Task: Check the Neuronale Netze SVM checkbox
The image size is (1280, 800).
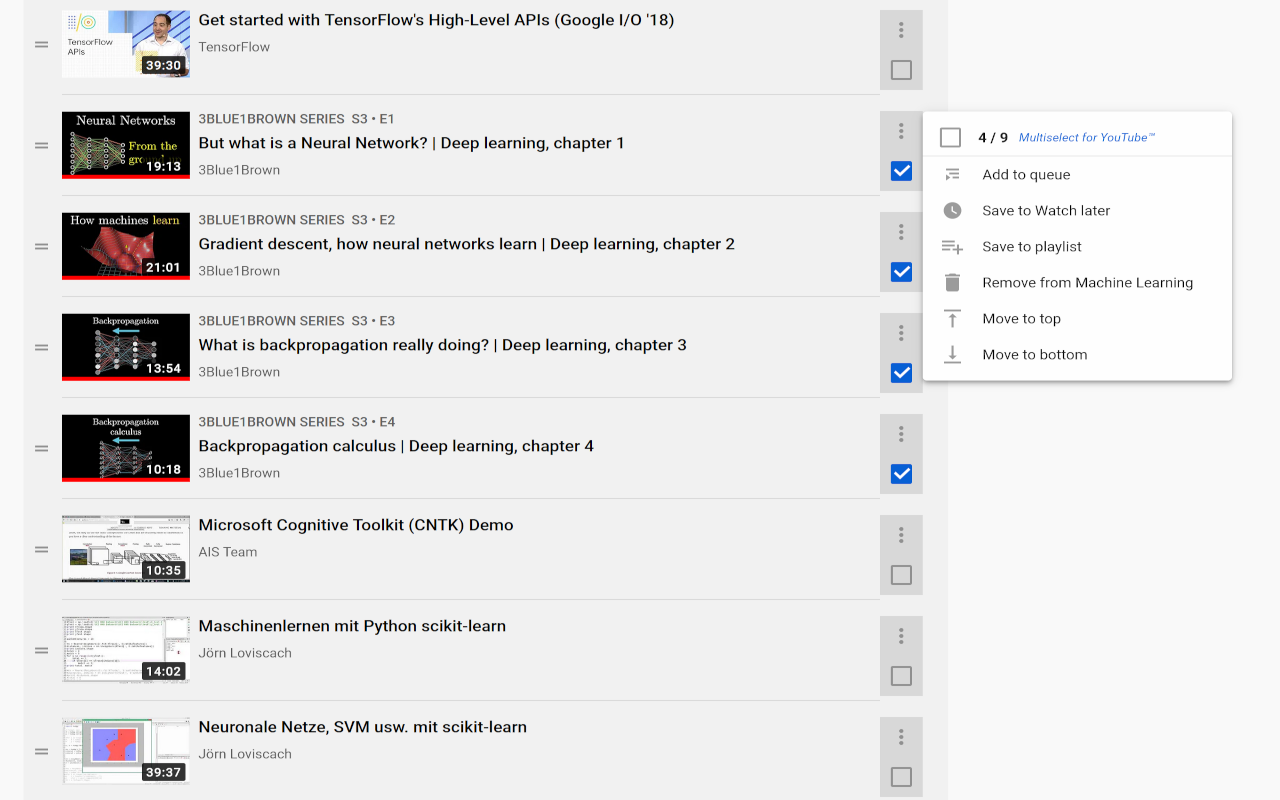Action: coord(901,777)
